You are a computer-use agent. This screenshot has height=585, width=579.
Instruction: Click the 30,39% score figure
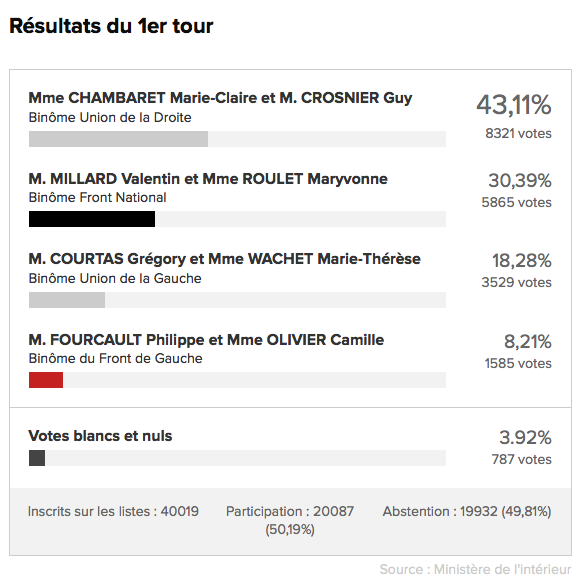coord(520,181)
